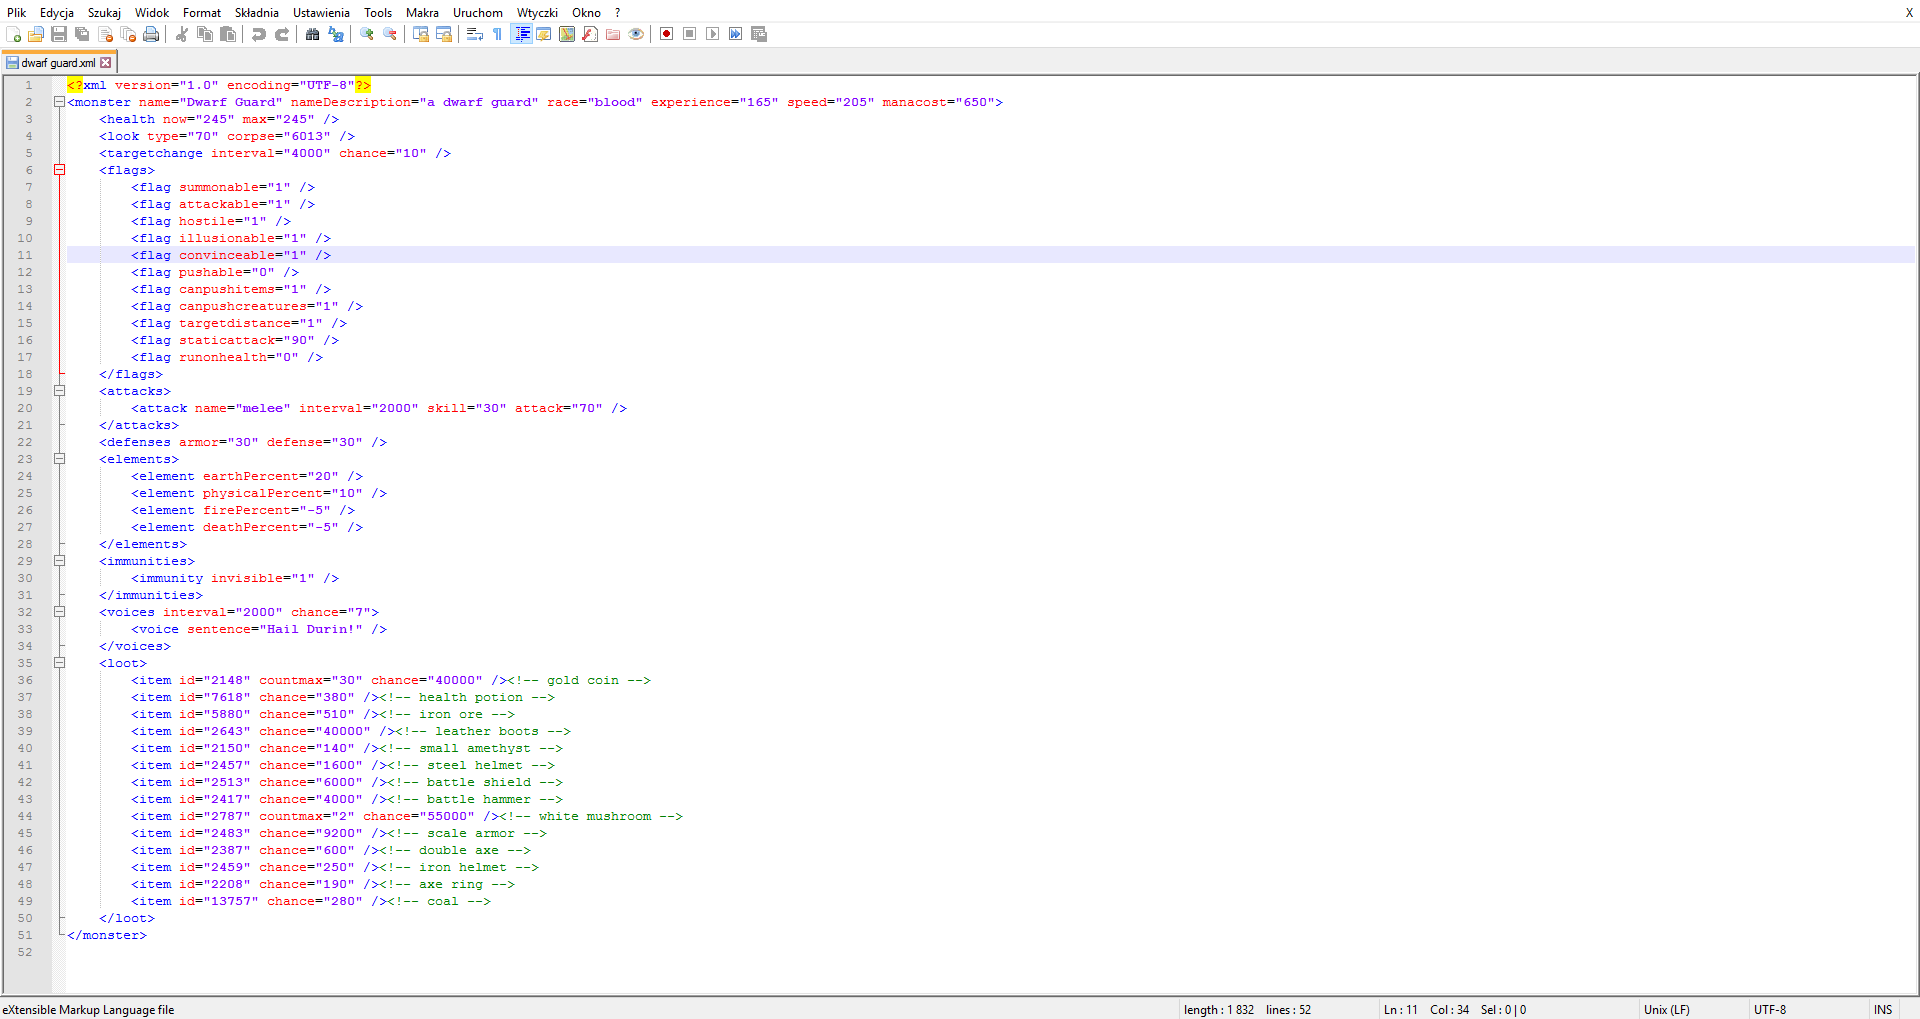
Task: Print the document with the printer icon
Action: pyautogui.click(x=151, y=34)
